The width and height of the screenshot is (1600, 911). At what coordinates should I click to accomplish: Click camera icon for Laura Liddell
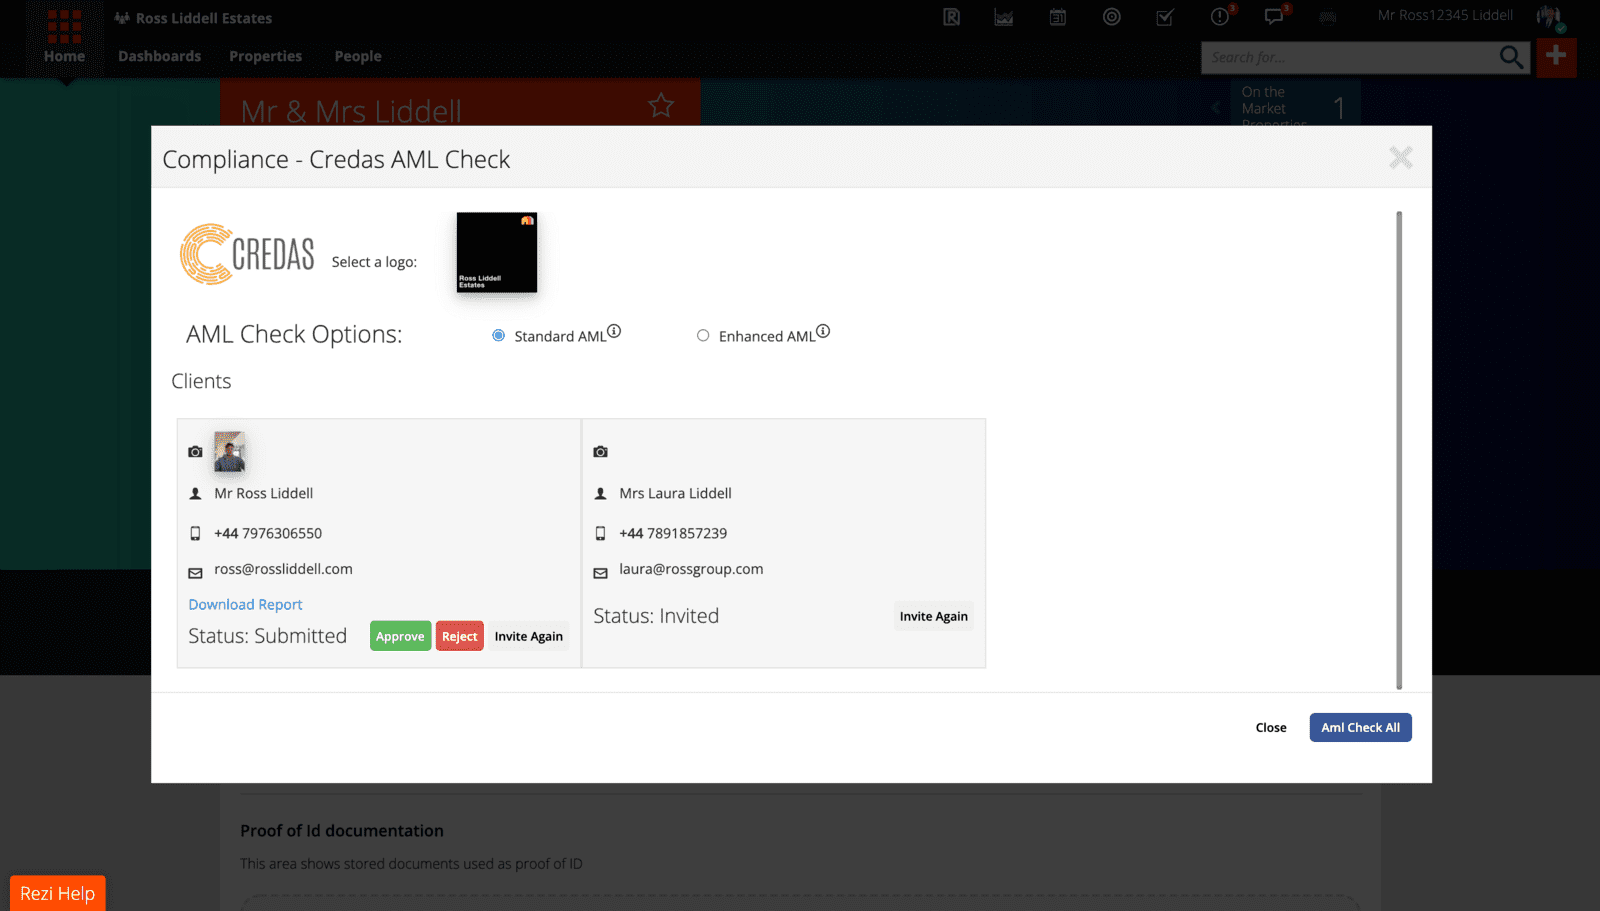pyautogui.click(x=600, y=452)
